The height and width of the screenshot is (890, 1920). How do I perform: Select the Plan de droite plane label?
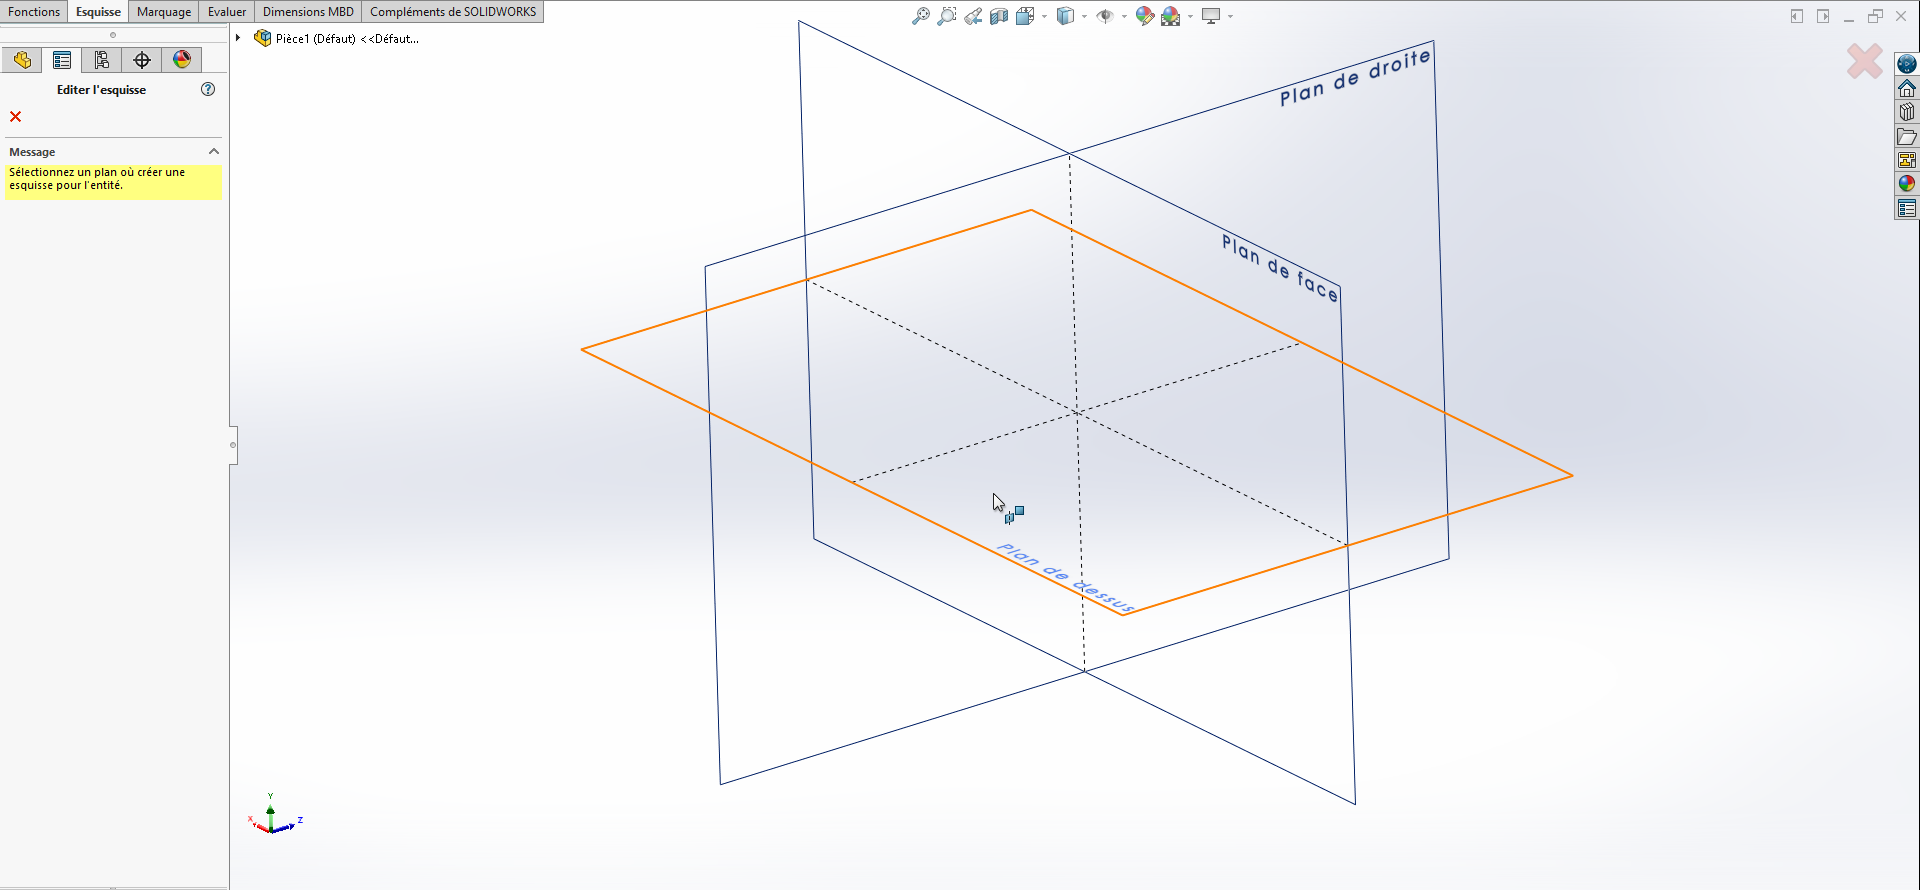1354,78
